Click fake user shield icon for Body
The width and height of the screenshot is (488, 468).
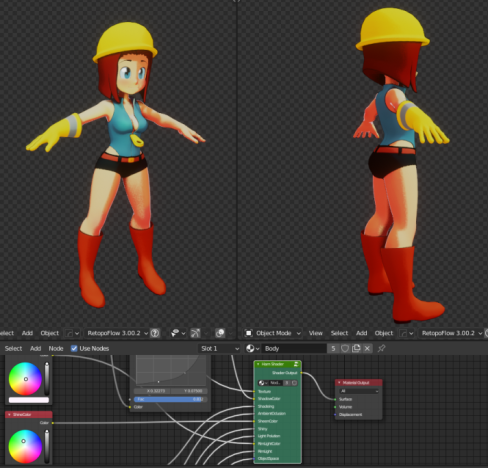345,348
